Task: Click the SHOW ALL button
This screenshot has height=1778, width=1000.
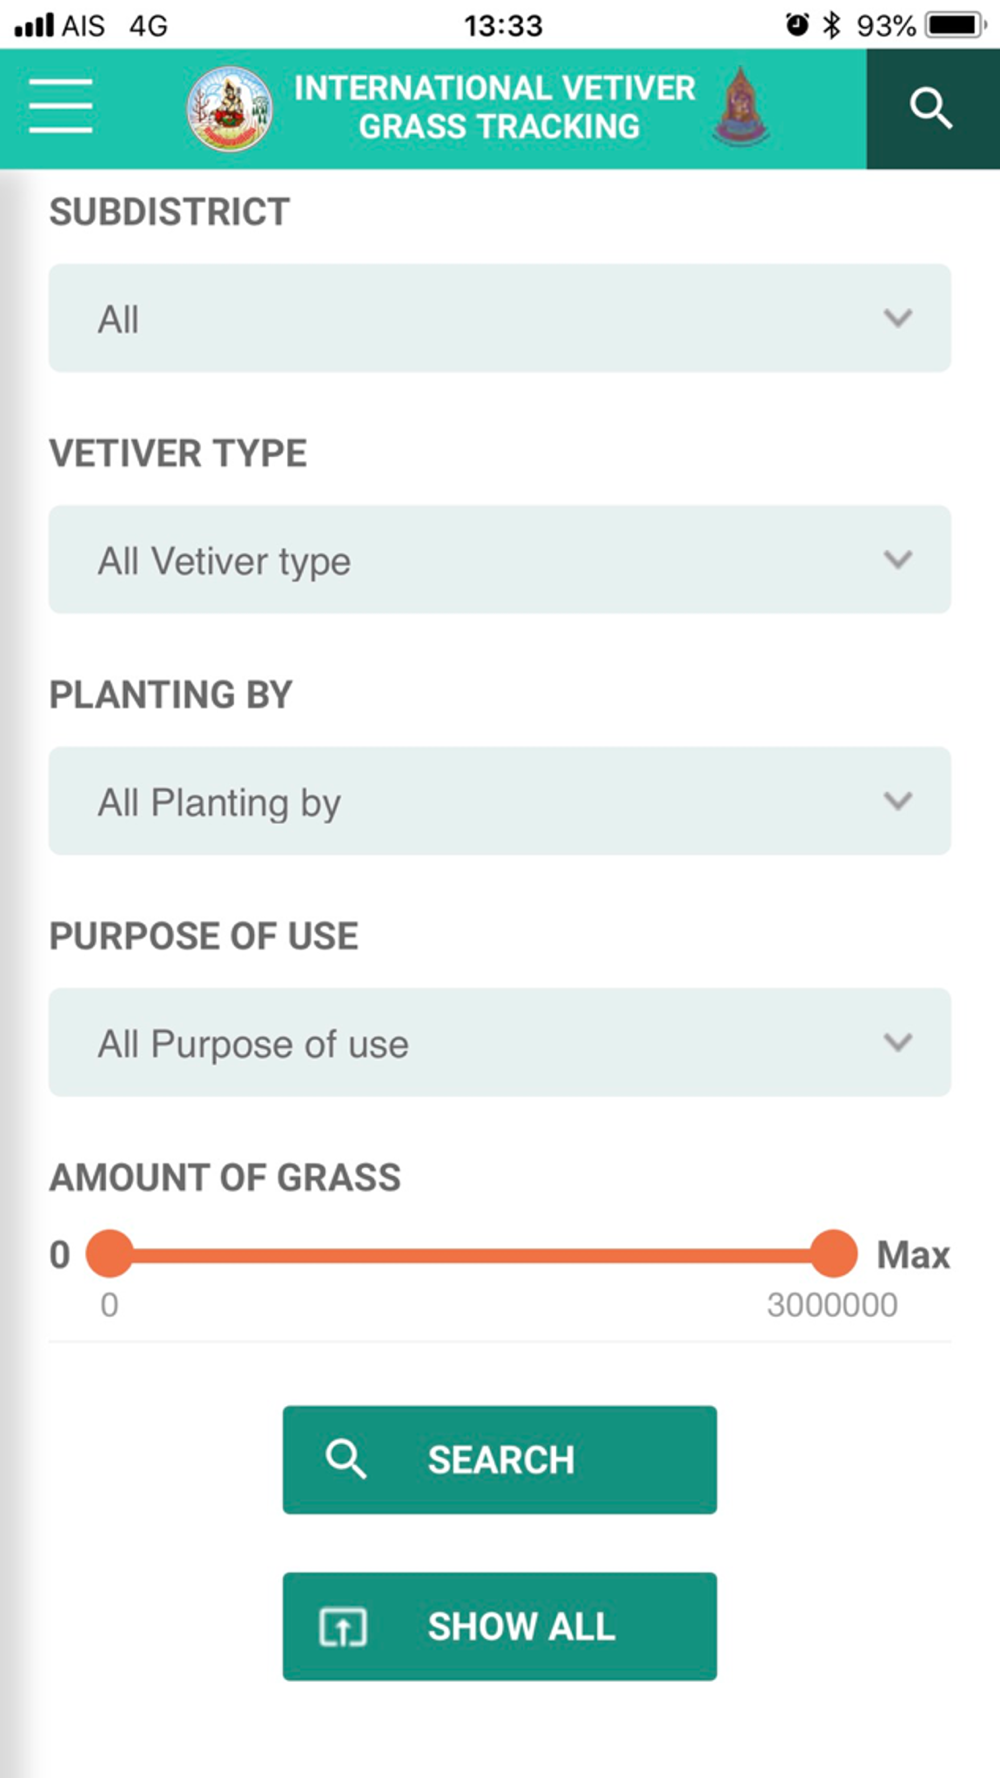Action: click(500, 1626)
